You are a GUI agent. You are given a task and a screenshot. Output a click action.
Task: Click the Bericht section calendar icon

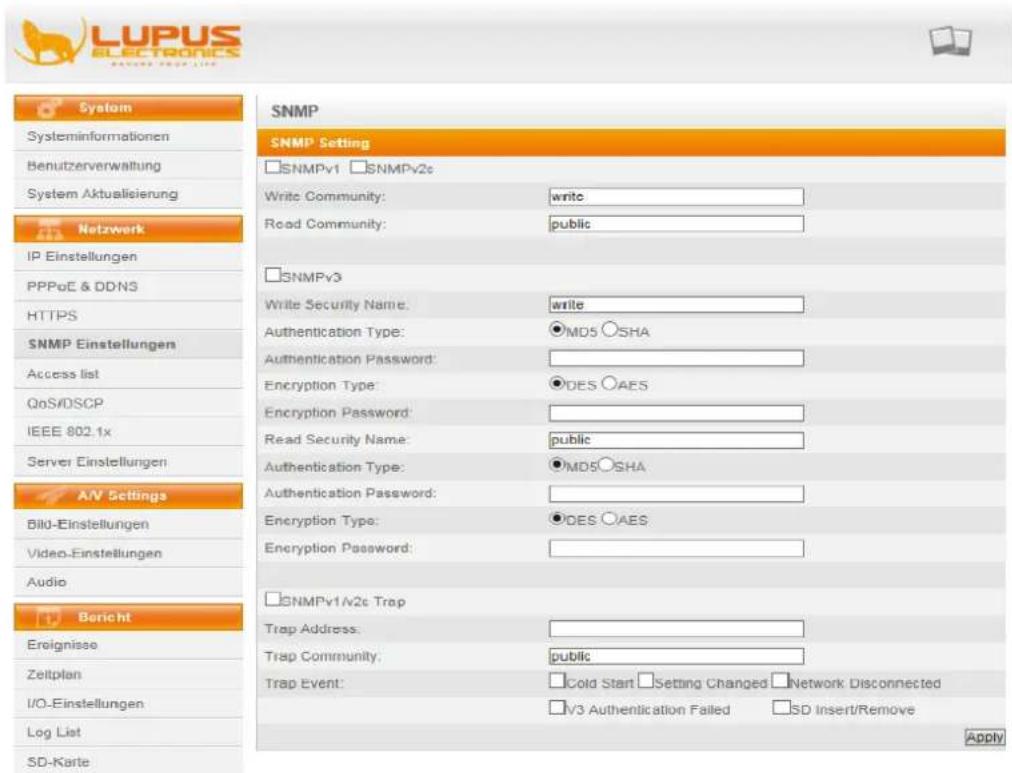(48, 617)
